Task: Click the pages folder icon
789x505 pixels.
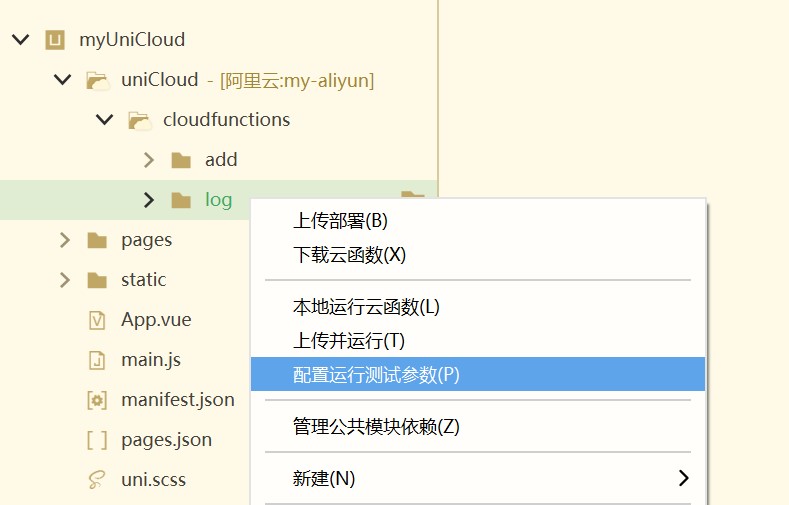Action: click(x=97, y=240)
